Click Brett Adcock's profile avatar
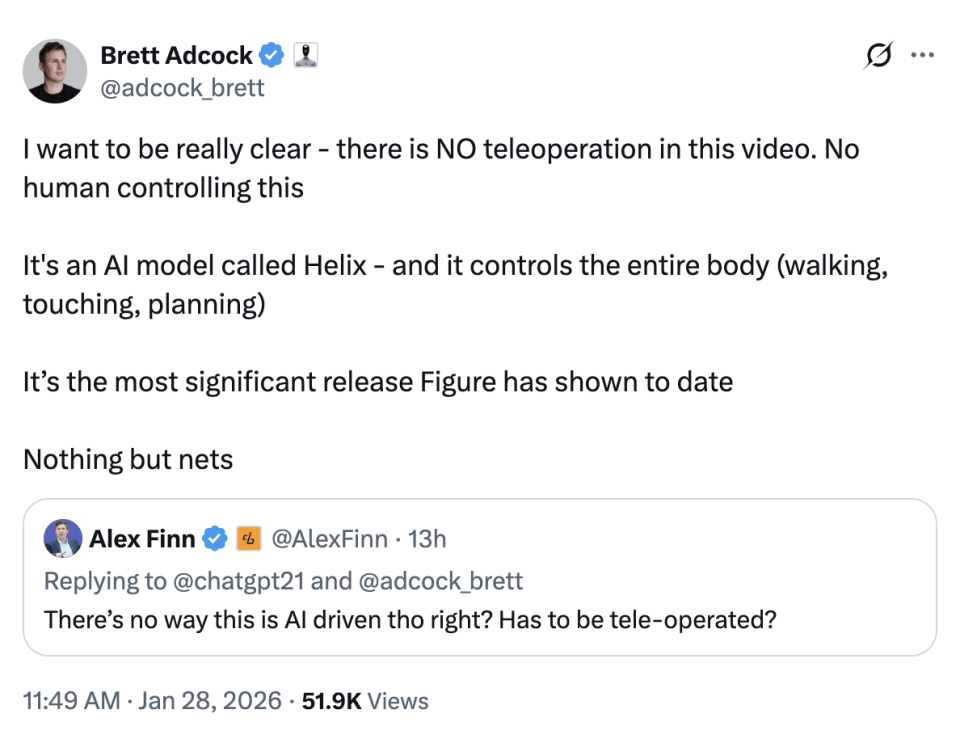 56,72
